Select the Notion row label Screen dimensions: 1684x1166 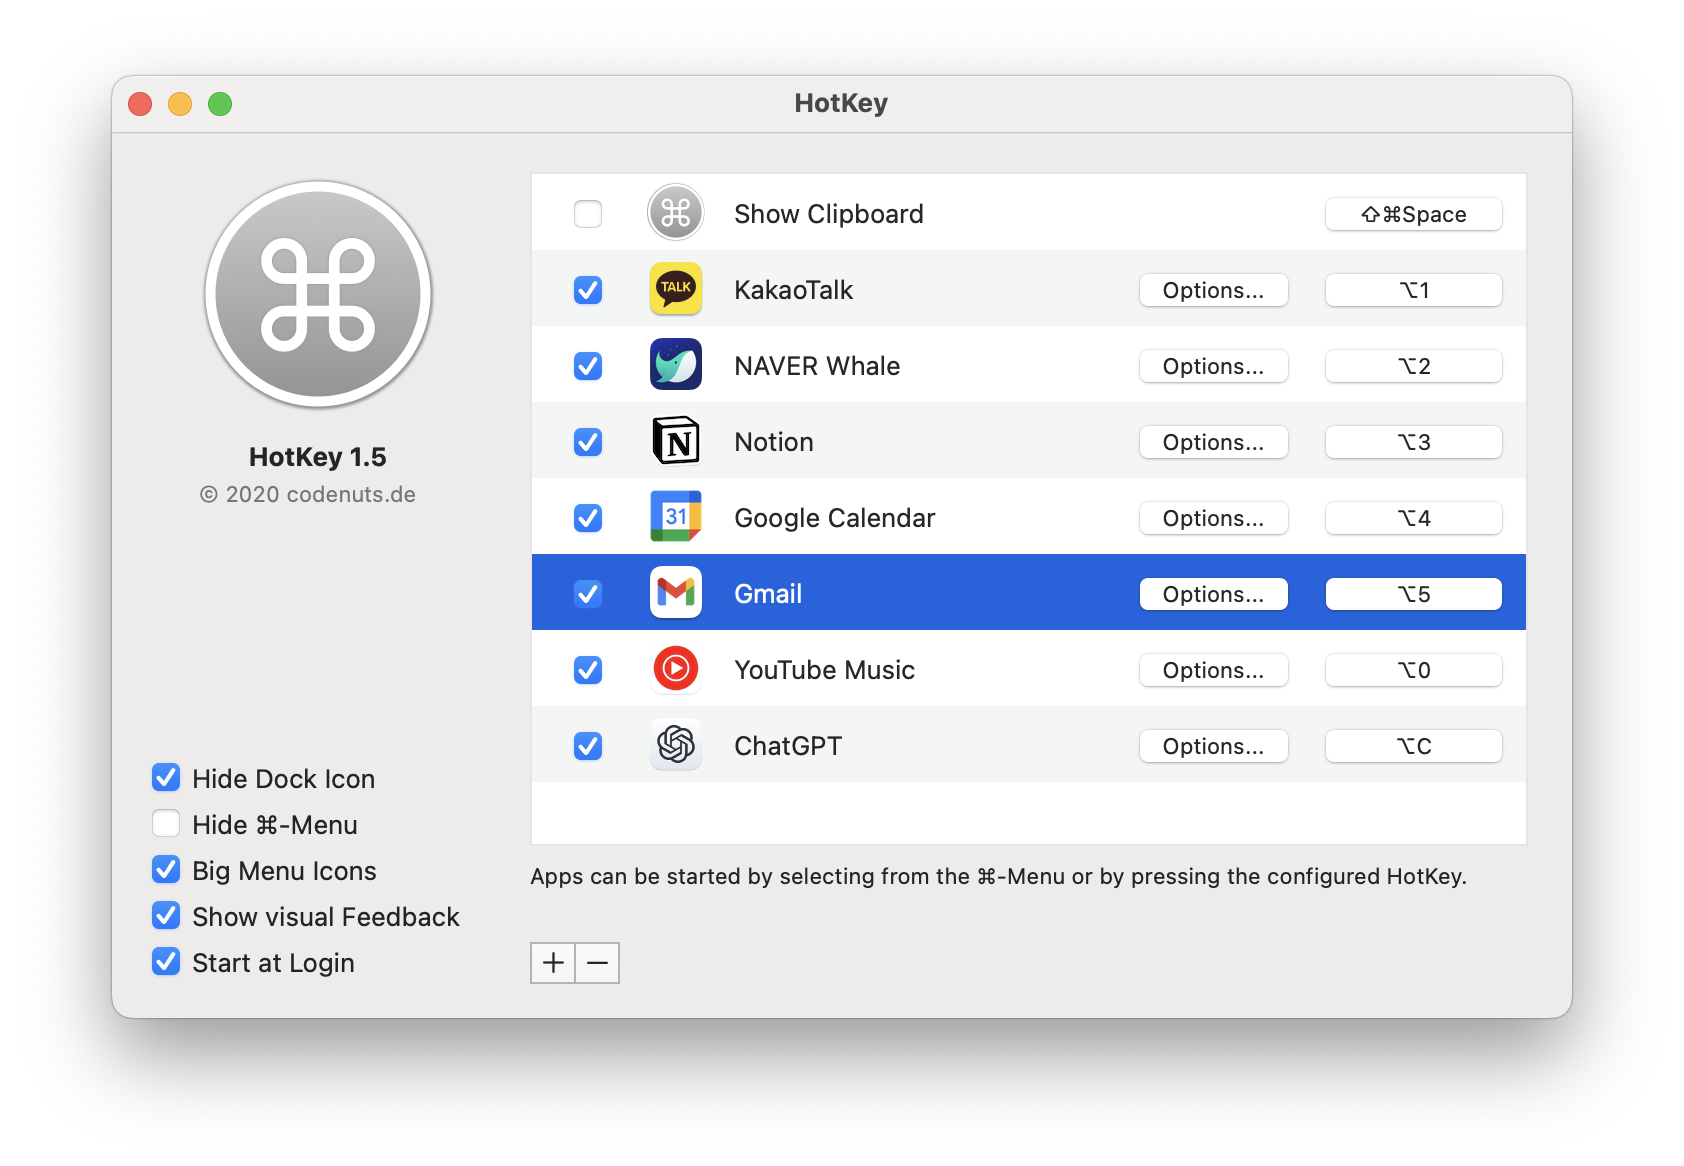point(774,442)
